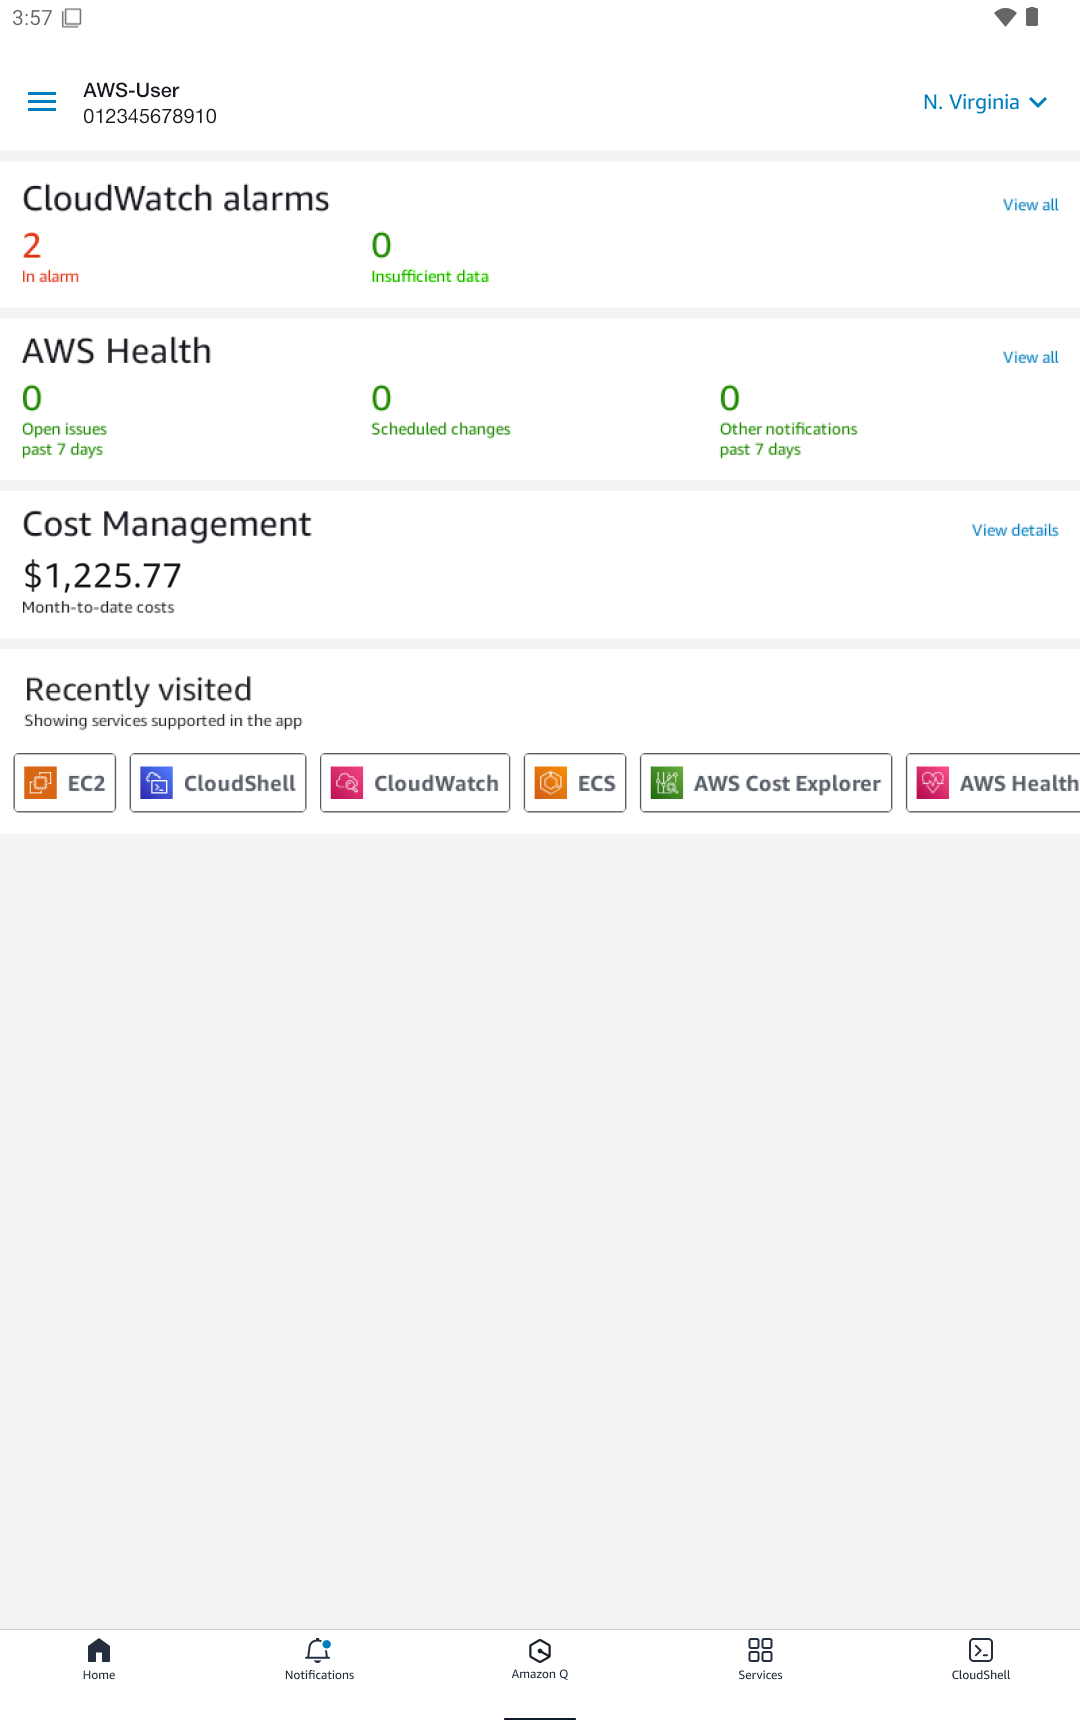
Task: Launch CloudShell from recently visited chips
Action: click(218, 783)
